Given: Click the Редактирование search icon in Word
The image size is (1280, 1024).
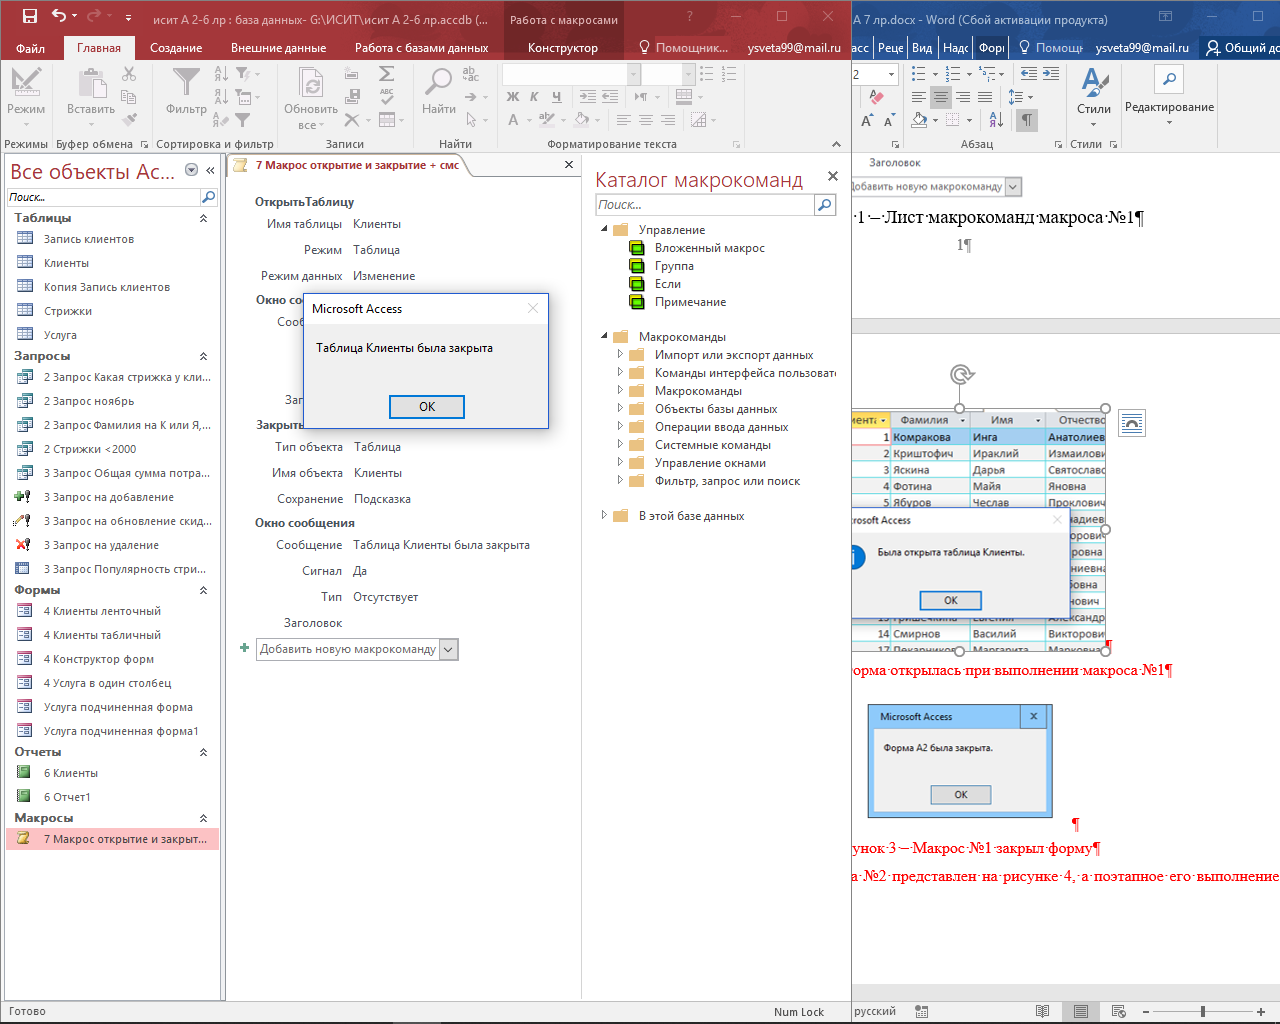Looking at the screenshot, I should click(x=1169, y=80).
